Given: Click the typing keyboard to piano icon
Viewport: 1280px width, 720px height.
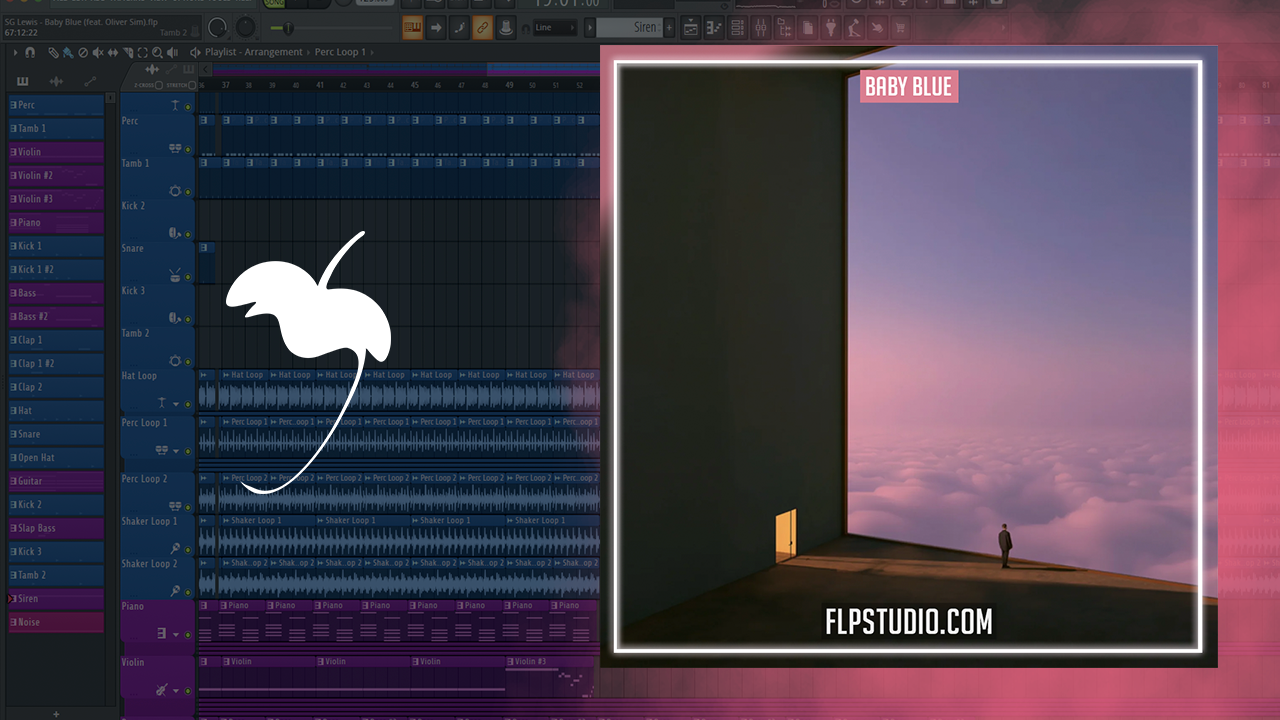Looking at the screenshot, I should [x=412, y=28].
